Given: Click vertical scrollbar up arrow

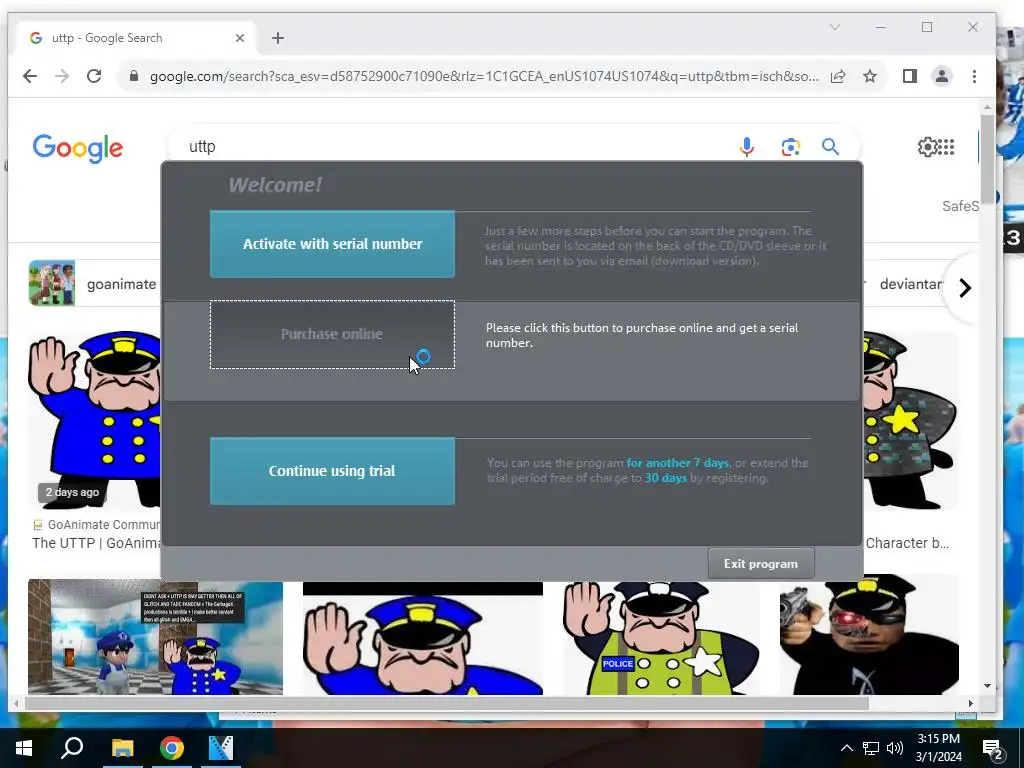Looking at the screenshot, I should click(x=987, y=107).
